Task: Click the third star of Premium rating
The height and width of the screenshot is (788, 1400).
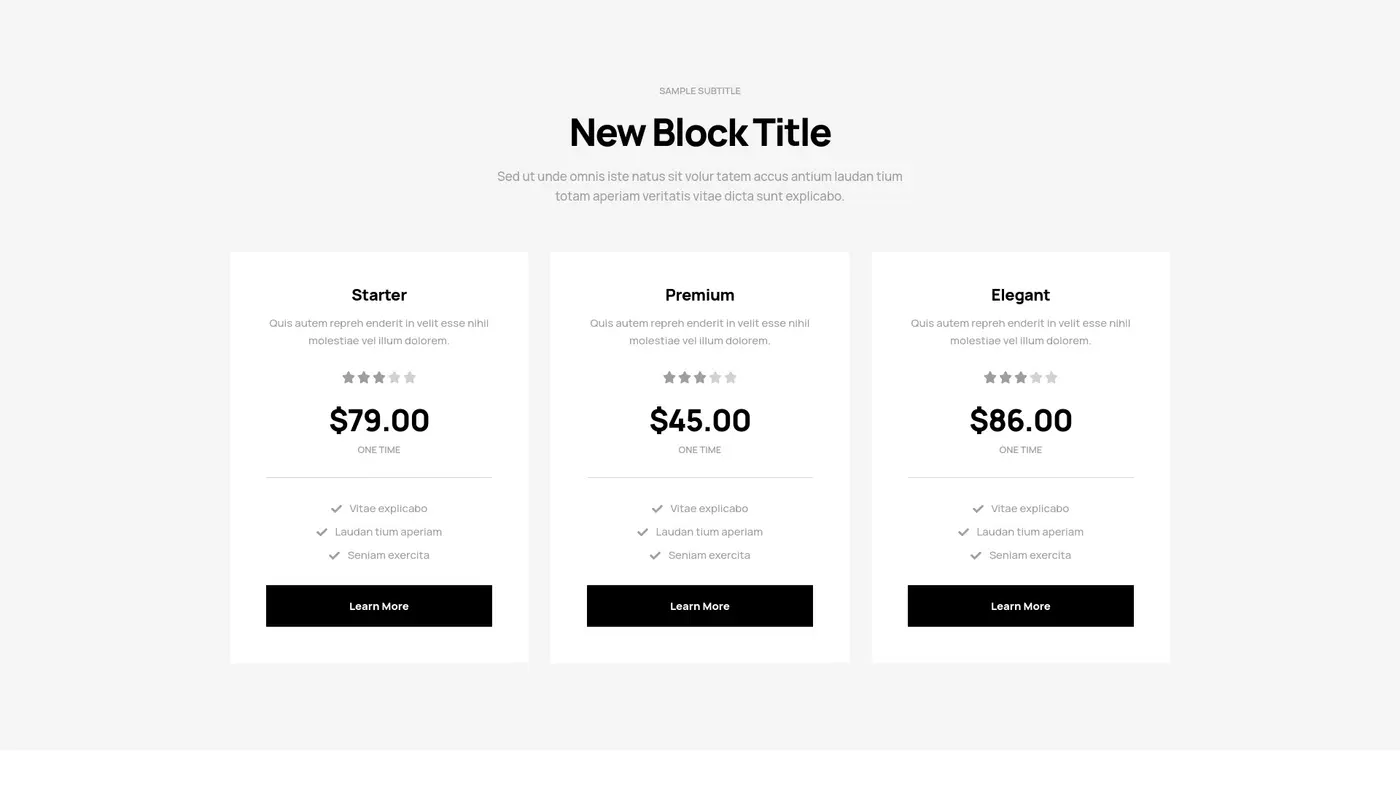Action: pos(698,377)
